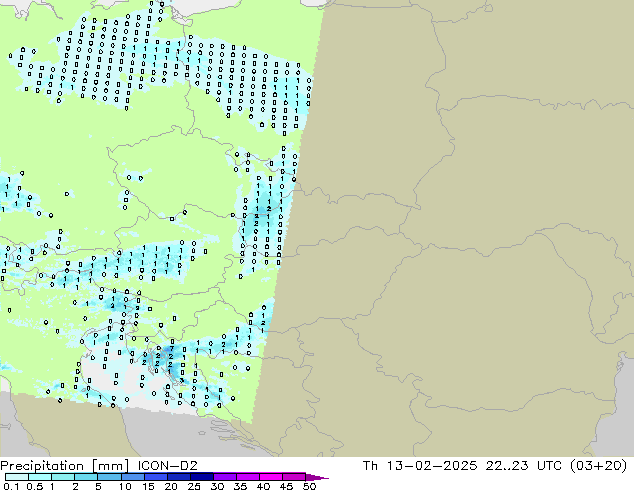Click the date 'Th 13-02-2025'
This screenshot has width=634, height=490.
[420, 466]
